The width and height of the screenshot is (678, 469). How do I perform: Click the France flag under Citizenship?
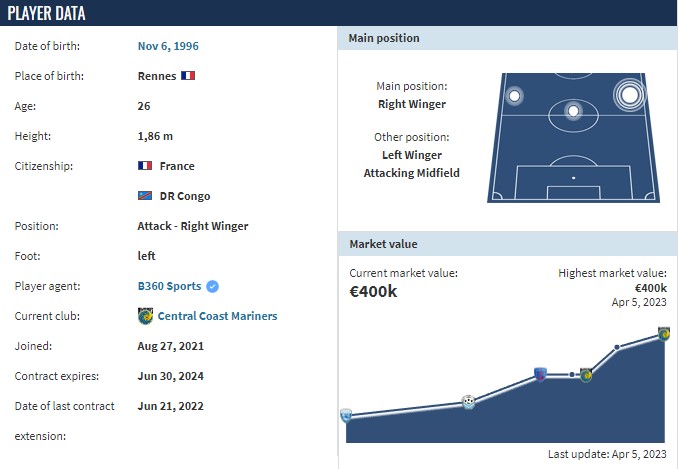[x=145, y=166]
